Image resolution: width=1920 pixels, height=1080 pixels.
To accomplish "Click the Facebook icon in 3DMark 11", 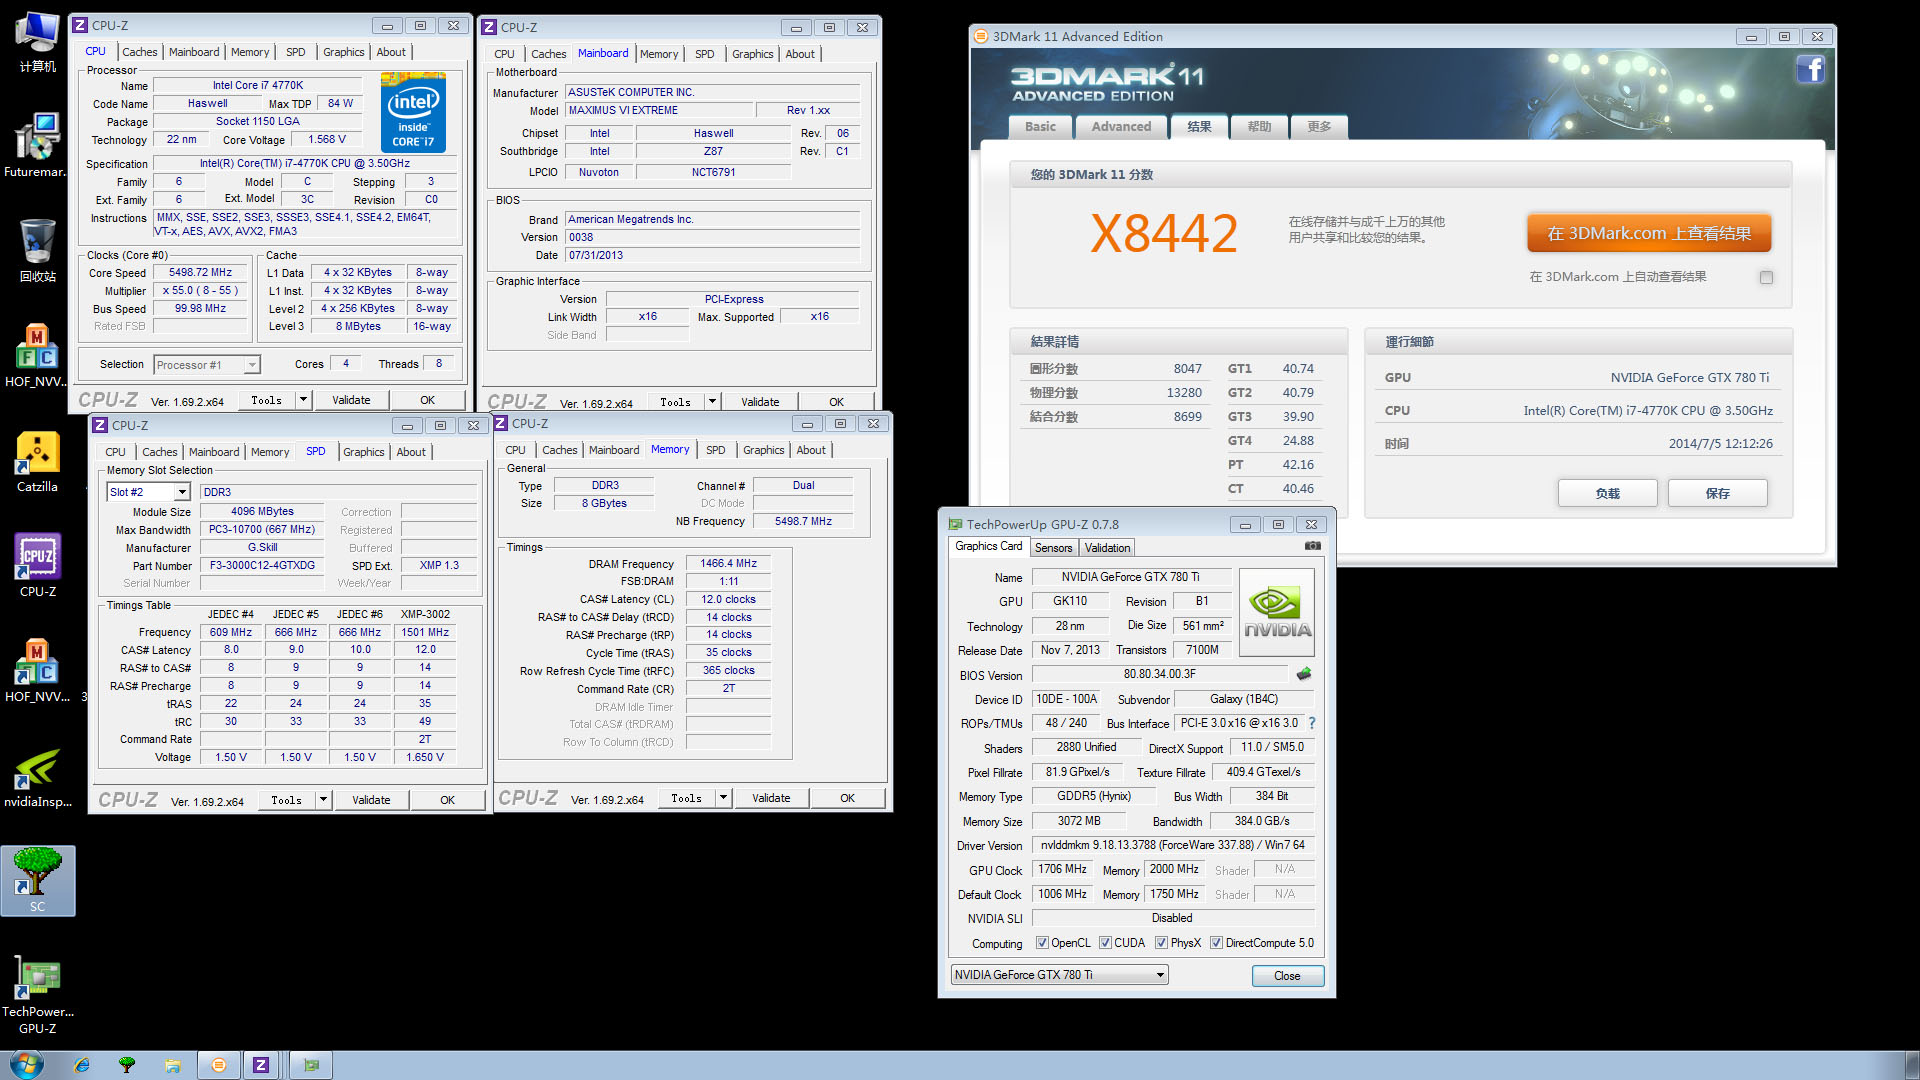I will click(1810, 69).
